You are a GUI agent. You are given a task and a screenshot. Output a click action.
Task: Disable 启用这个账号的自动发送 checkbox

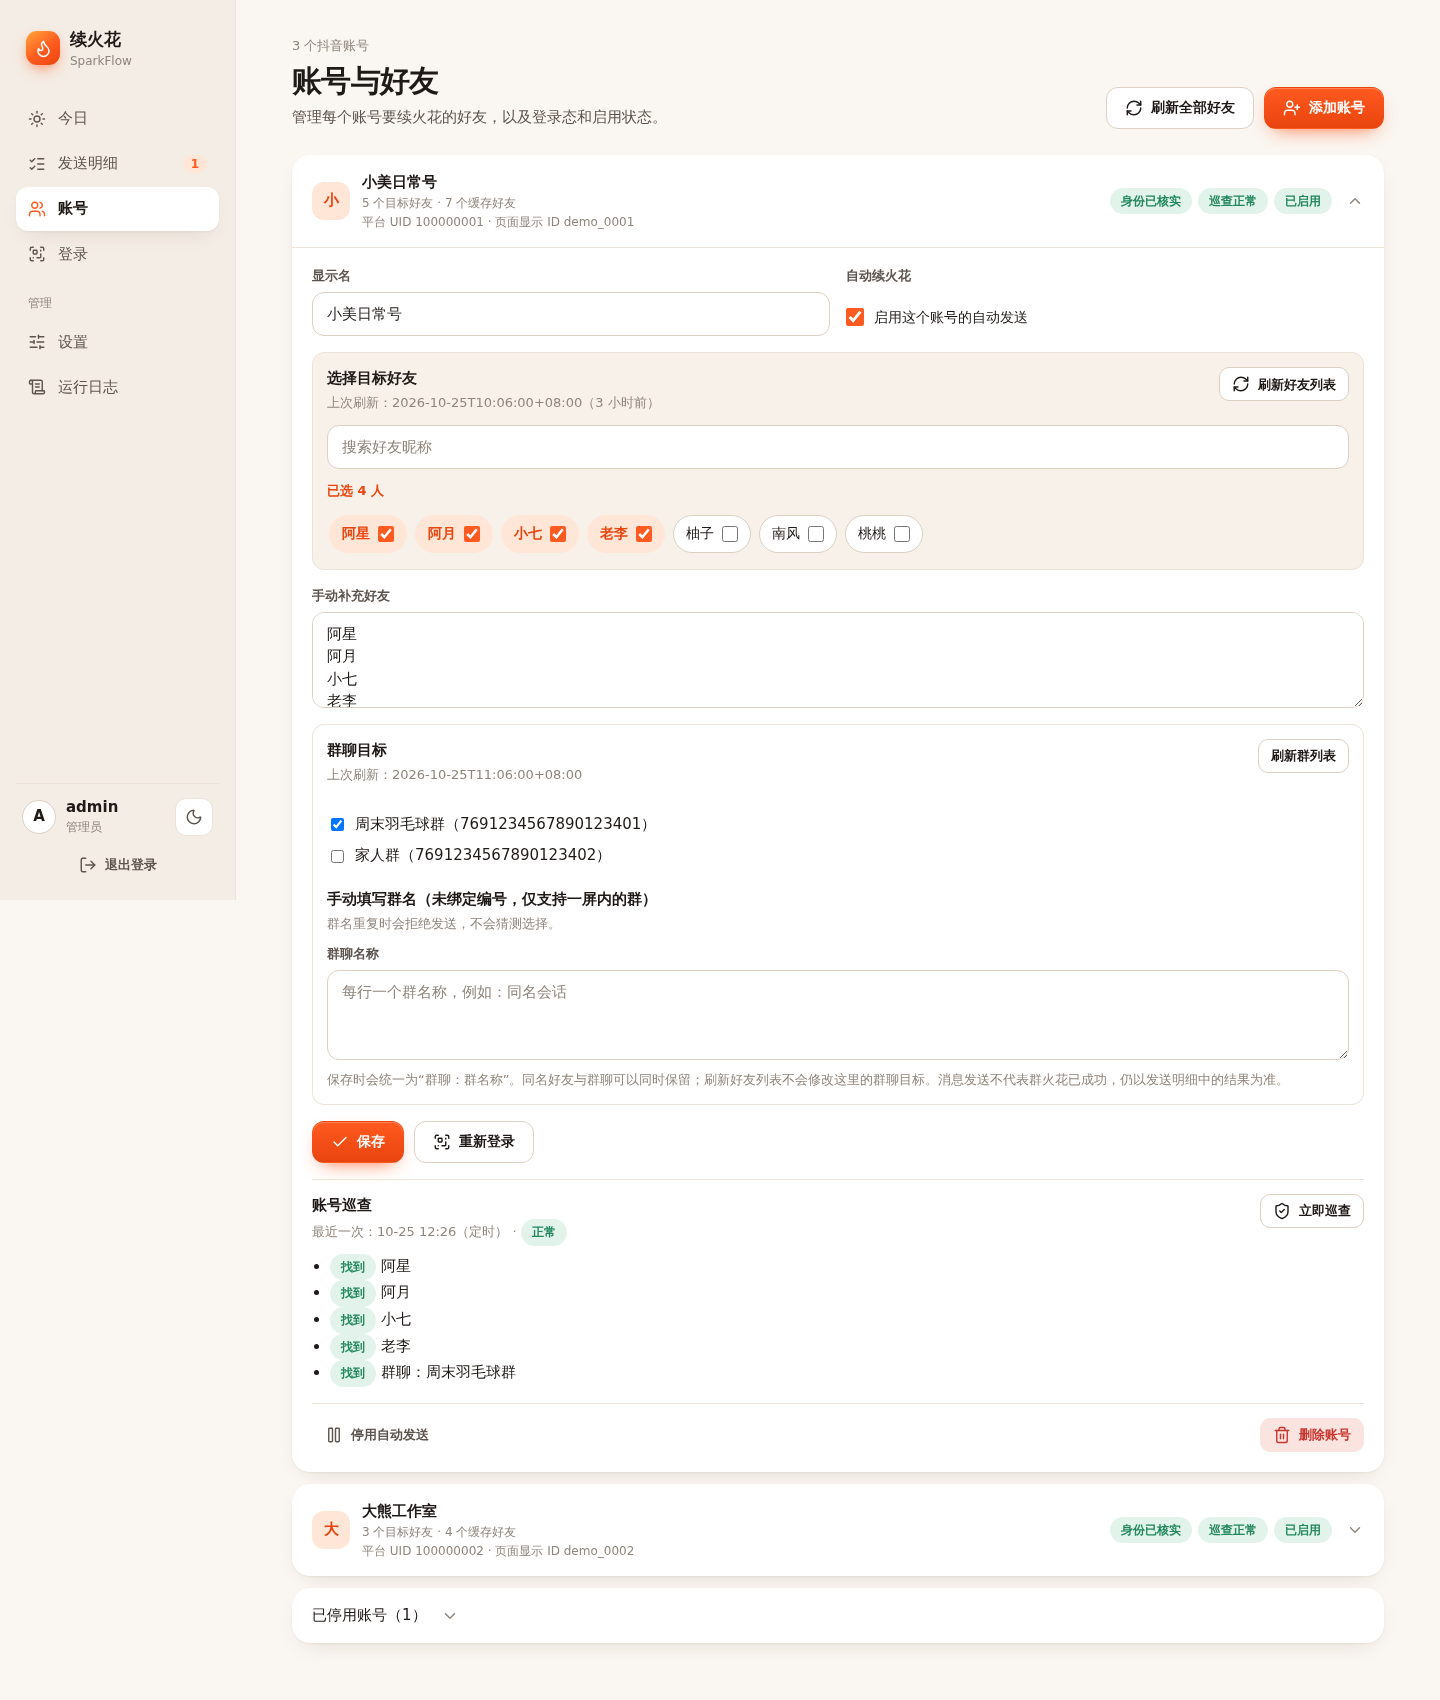coord(855,317)
